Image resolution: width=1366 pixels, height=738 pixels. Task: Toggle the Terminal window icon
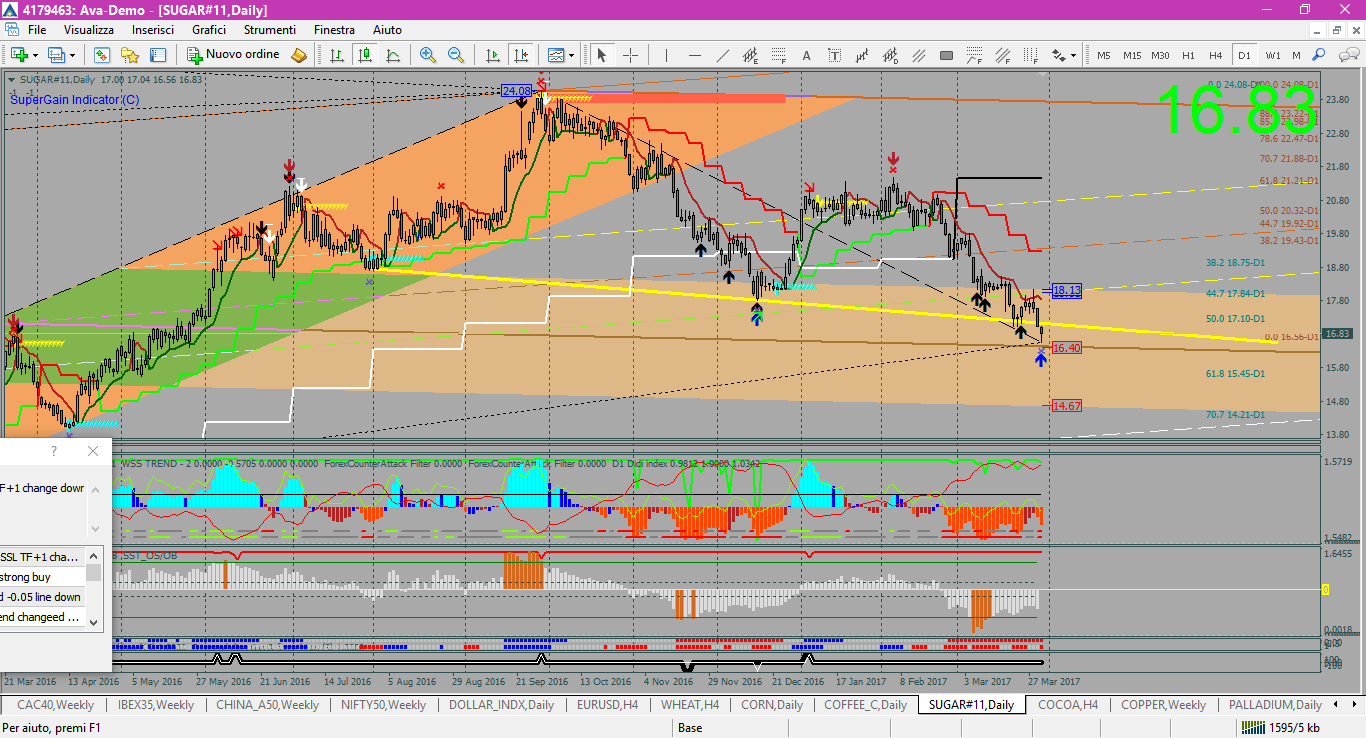point(158,55)
